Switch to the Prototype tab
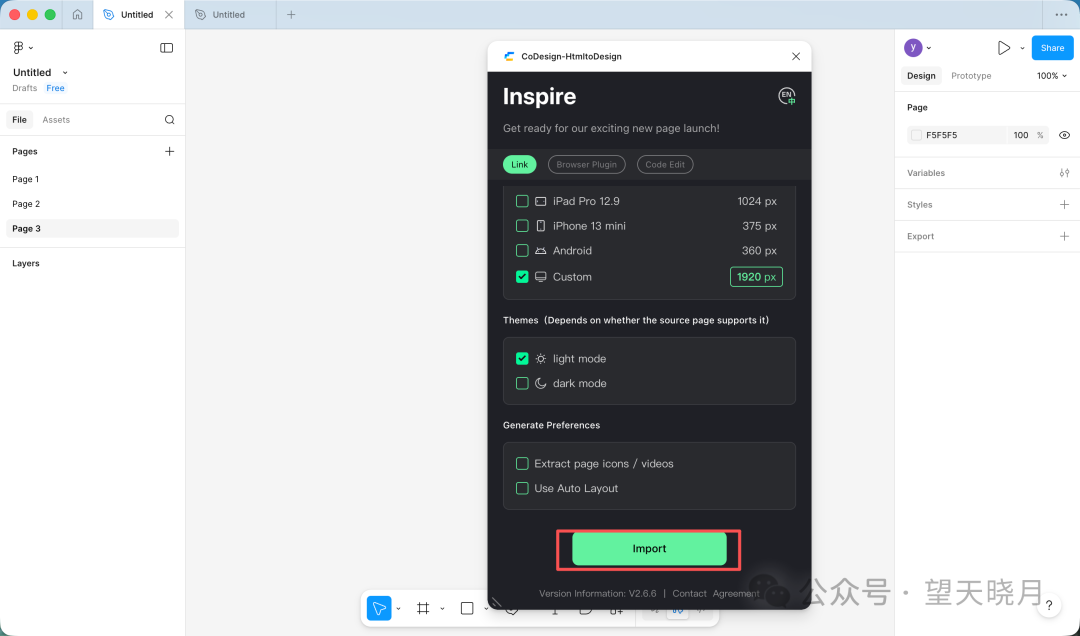This screenshot has width=1080, height=636. 971,76
